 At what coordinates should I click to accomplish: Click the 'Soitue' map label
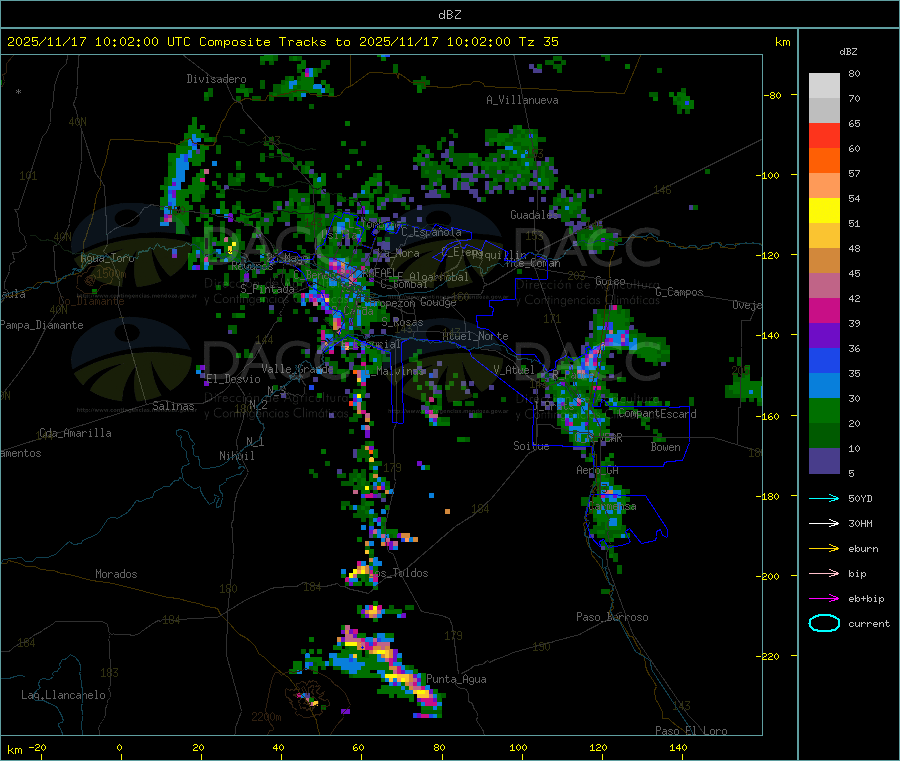(531, 446)
